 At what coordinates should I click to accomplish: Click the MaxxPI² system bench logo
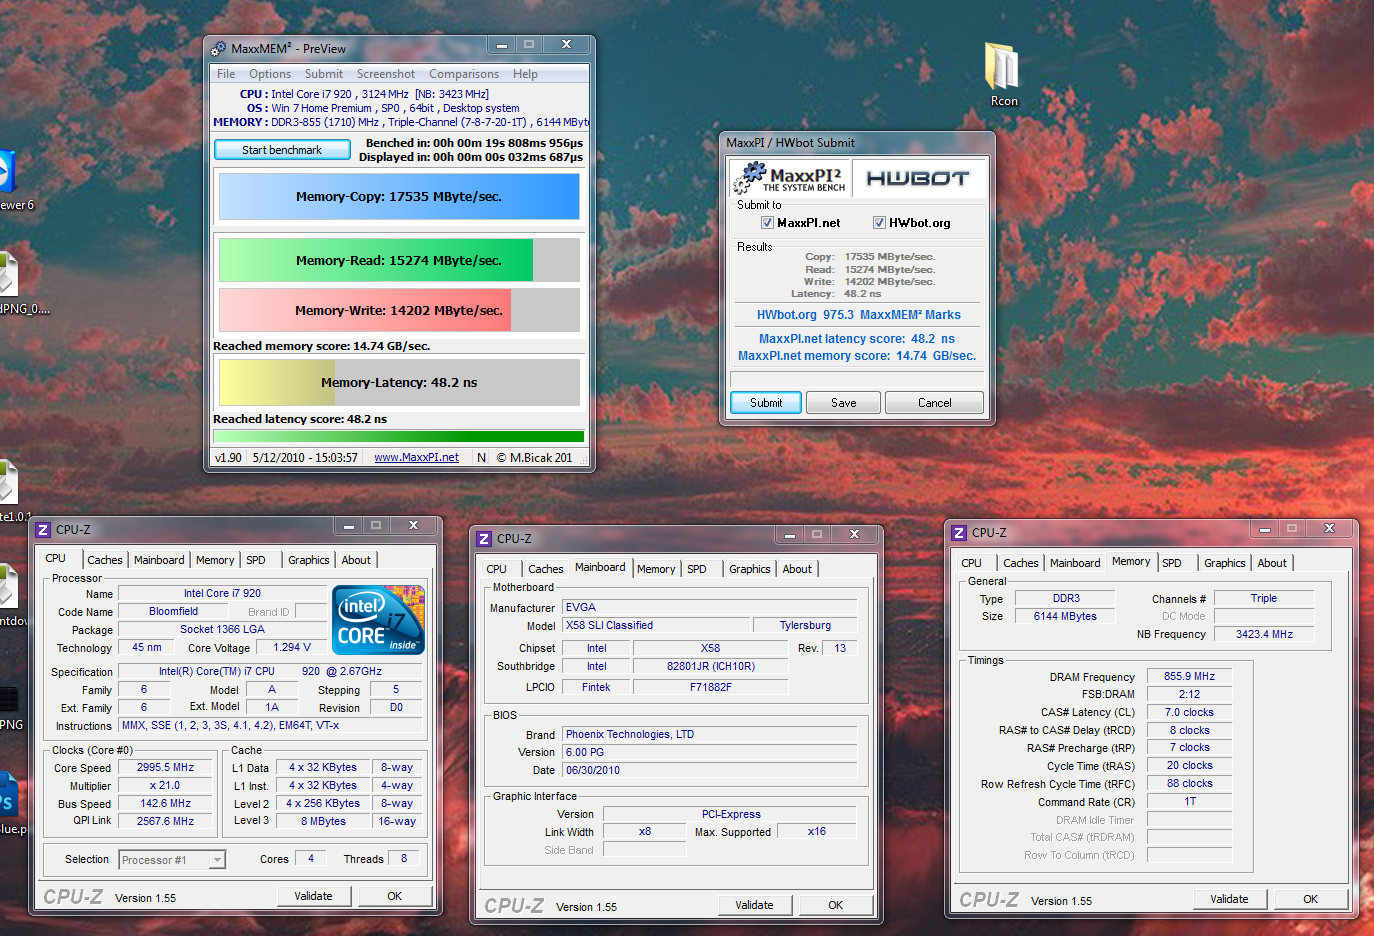790,178
